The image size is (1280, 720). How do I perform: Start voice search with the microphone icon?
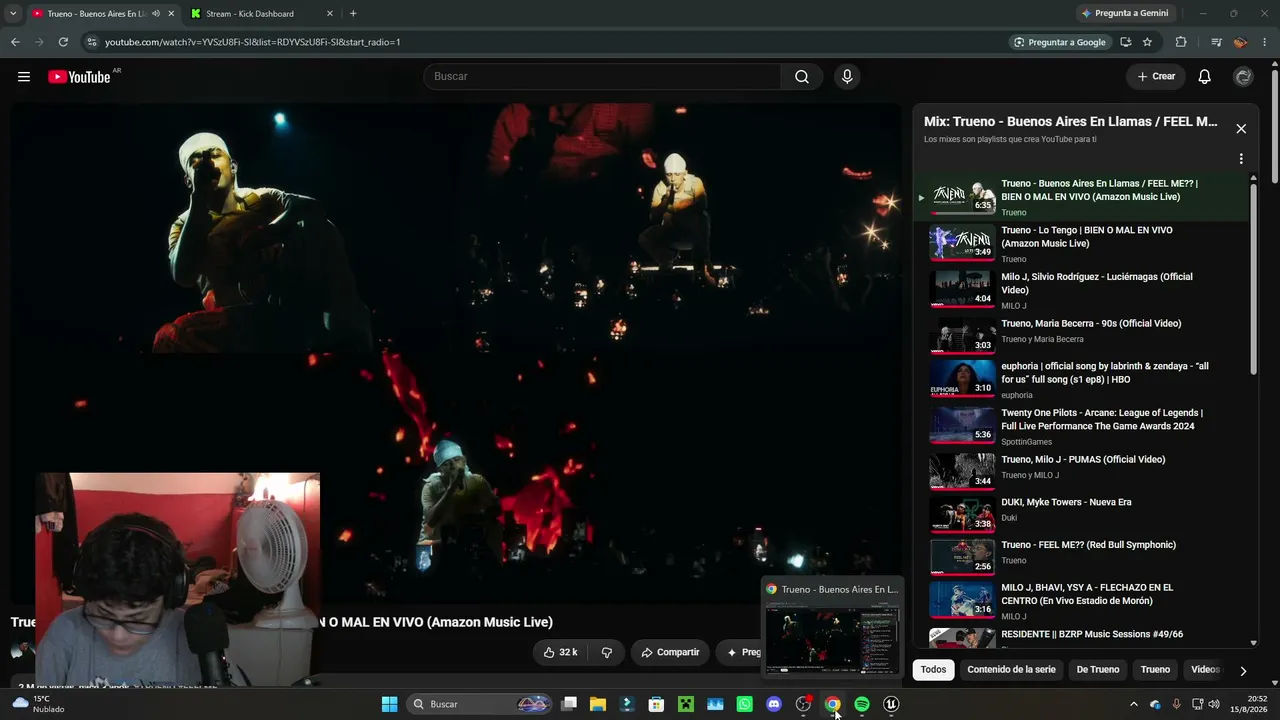847,77
